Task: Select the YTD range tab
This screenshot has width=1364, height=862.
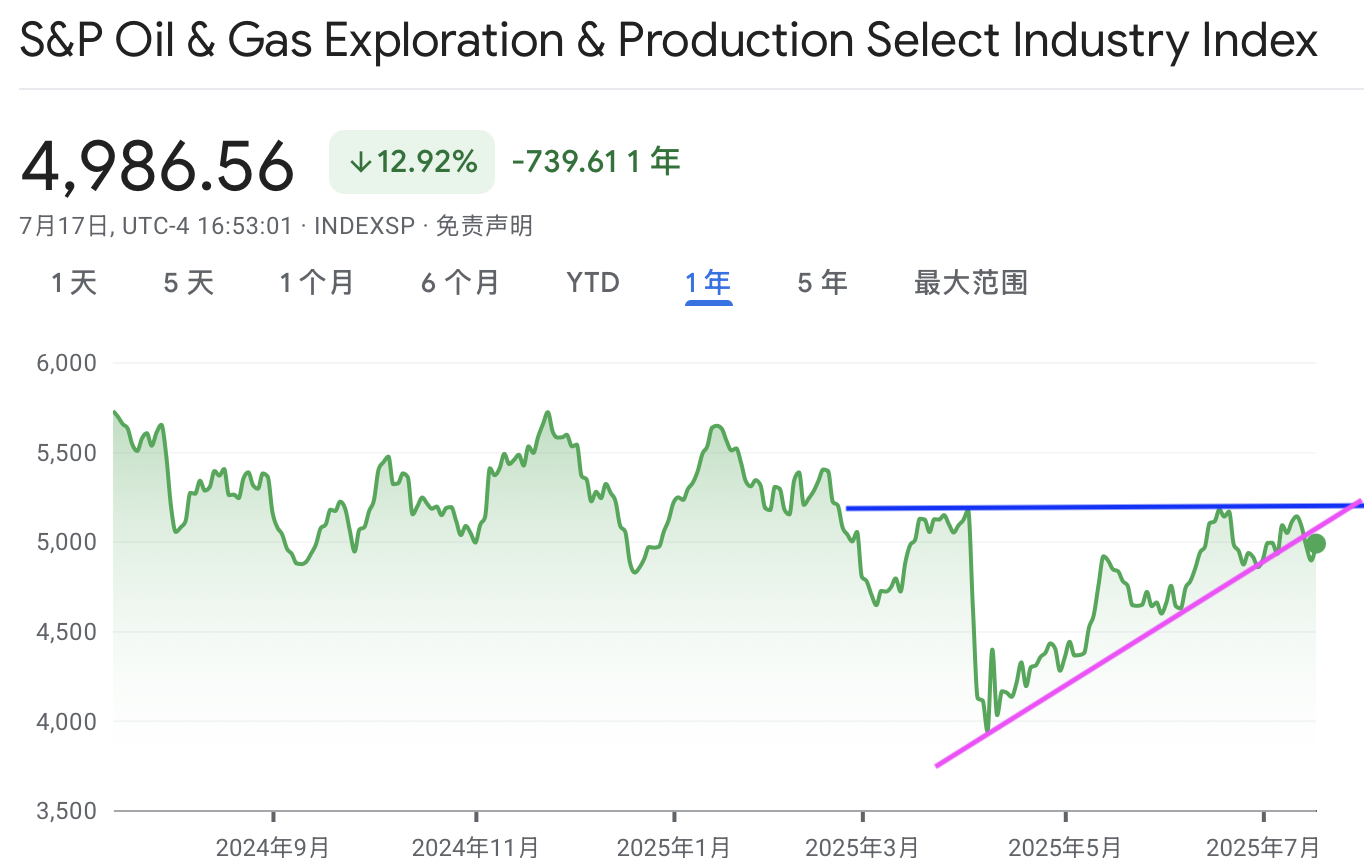Action: click(593, 283)
